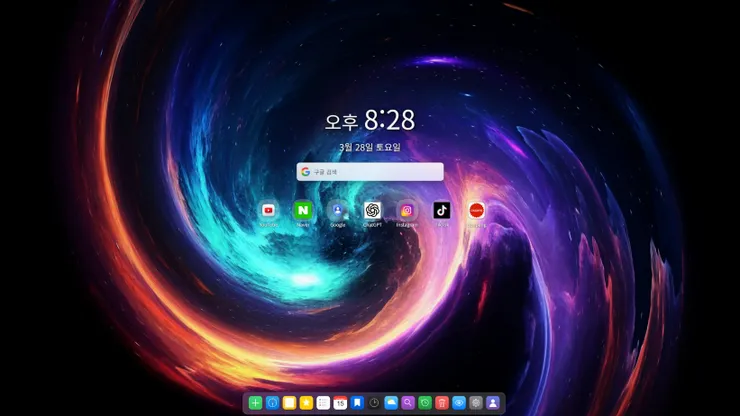Open the calendar icon showing 15

point(340,403)
